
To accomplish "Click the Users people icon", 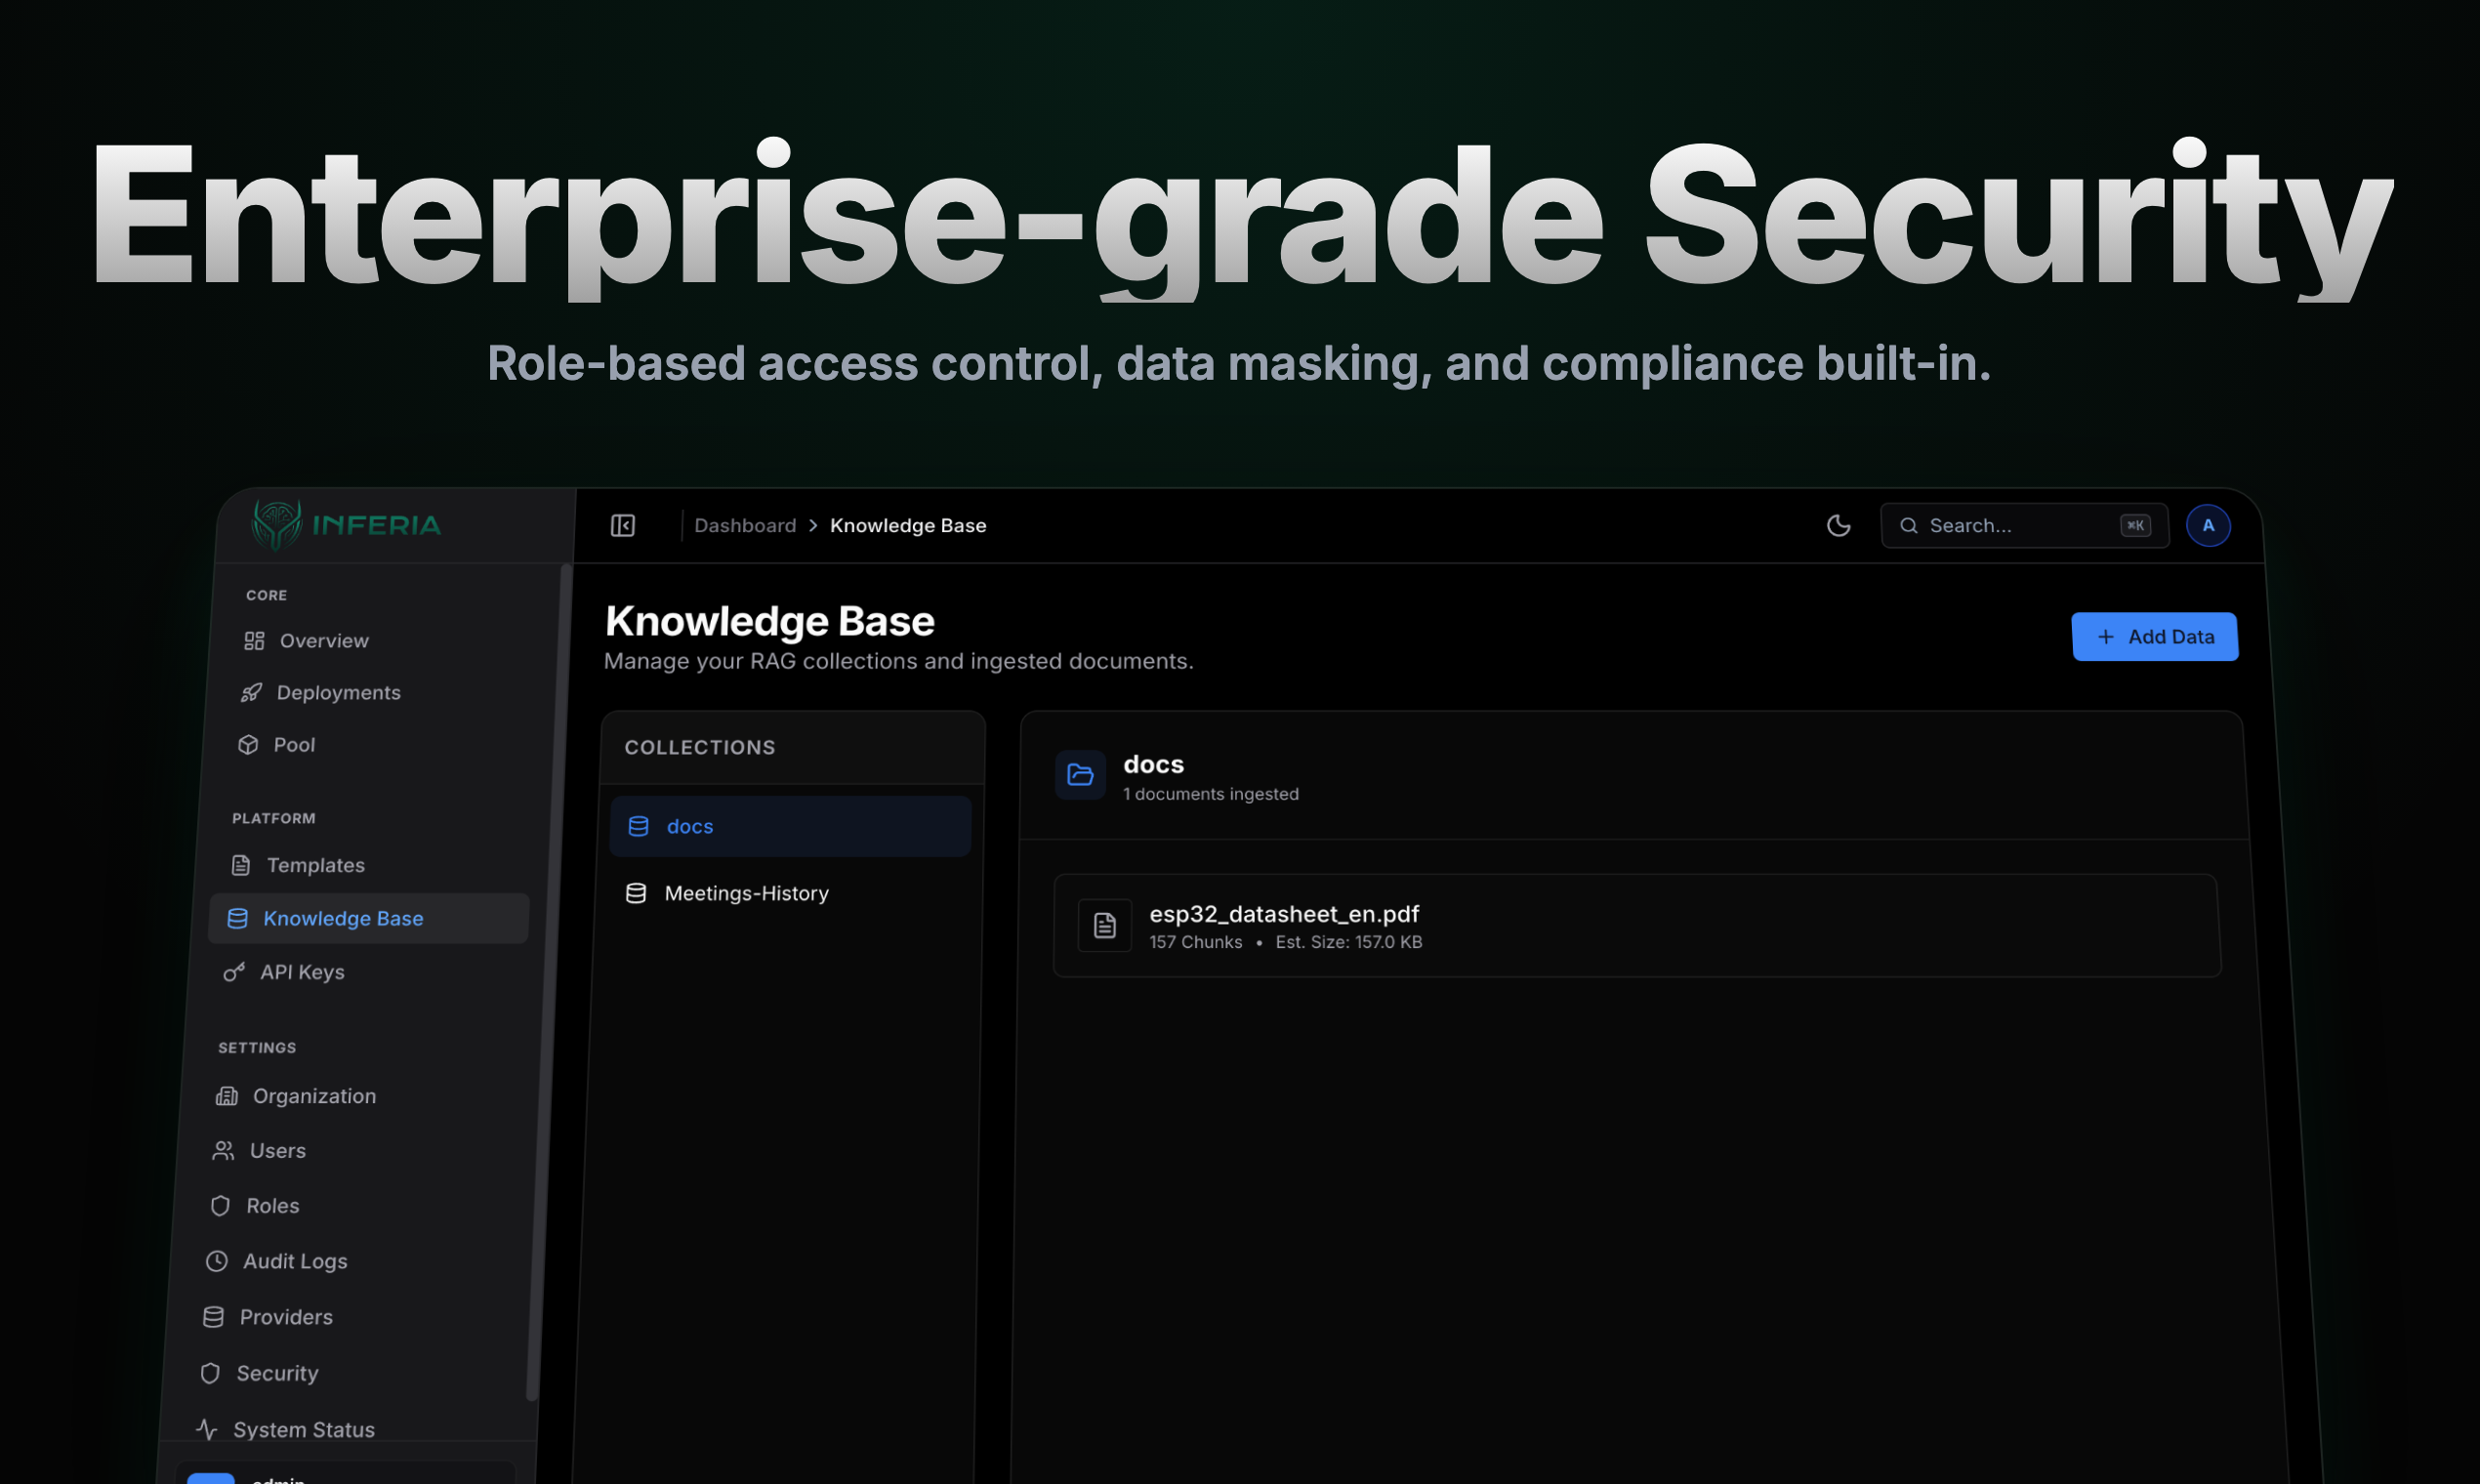I will (x=223, y=1151).
